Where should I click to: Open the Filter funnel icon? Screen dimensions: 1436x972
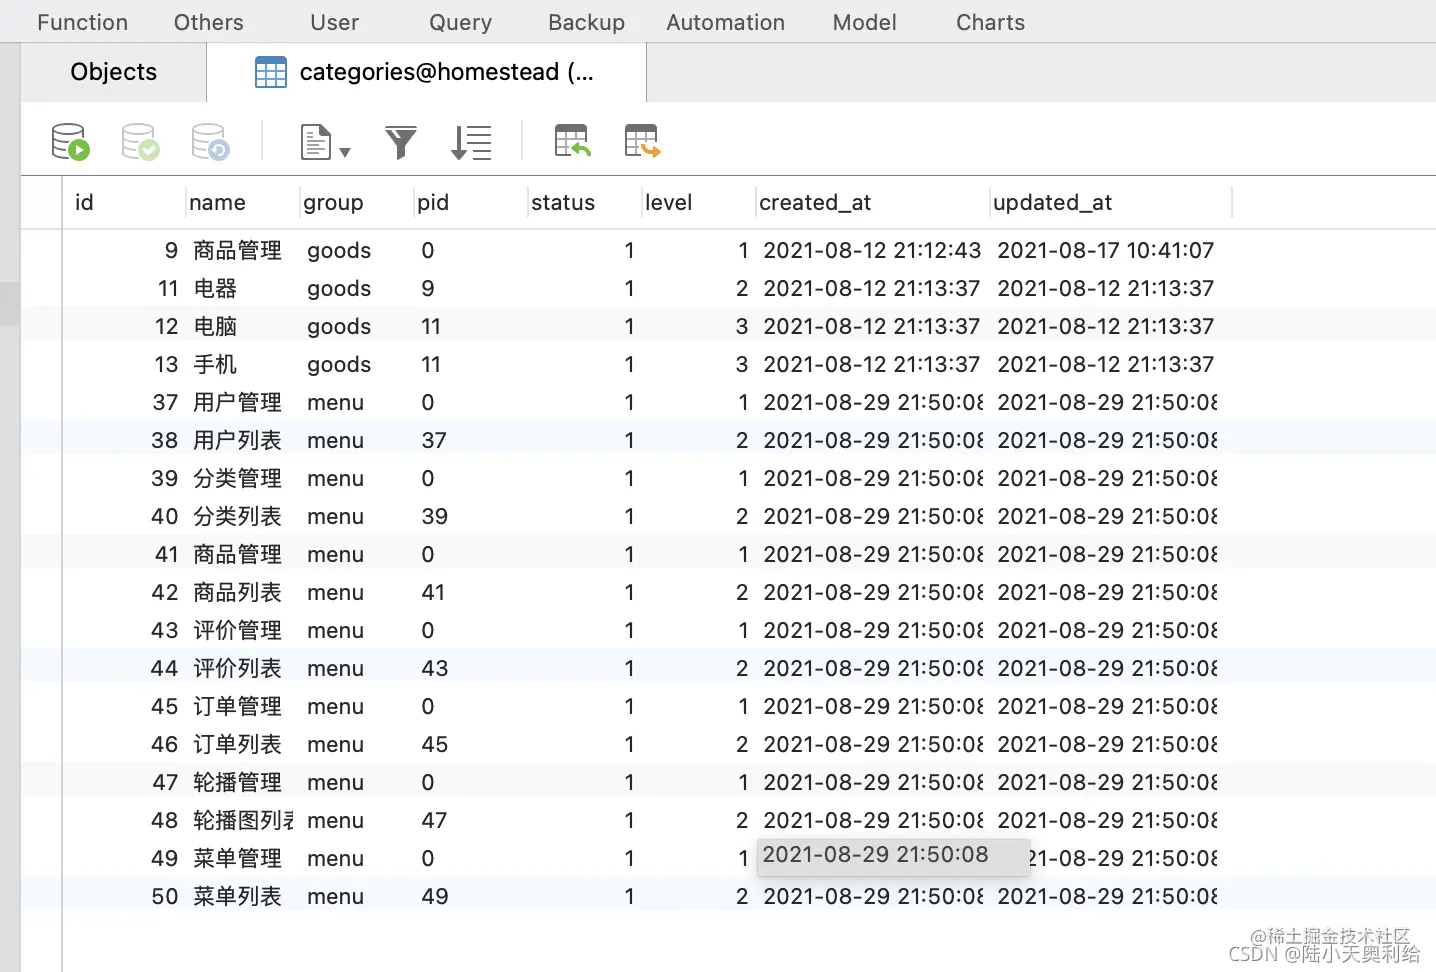tap(401, 142)
